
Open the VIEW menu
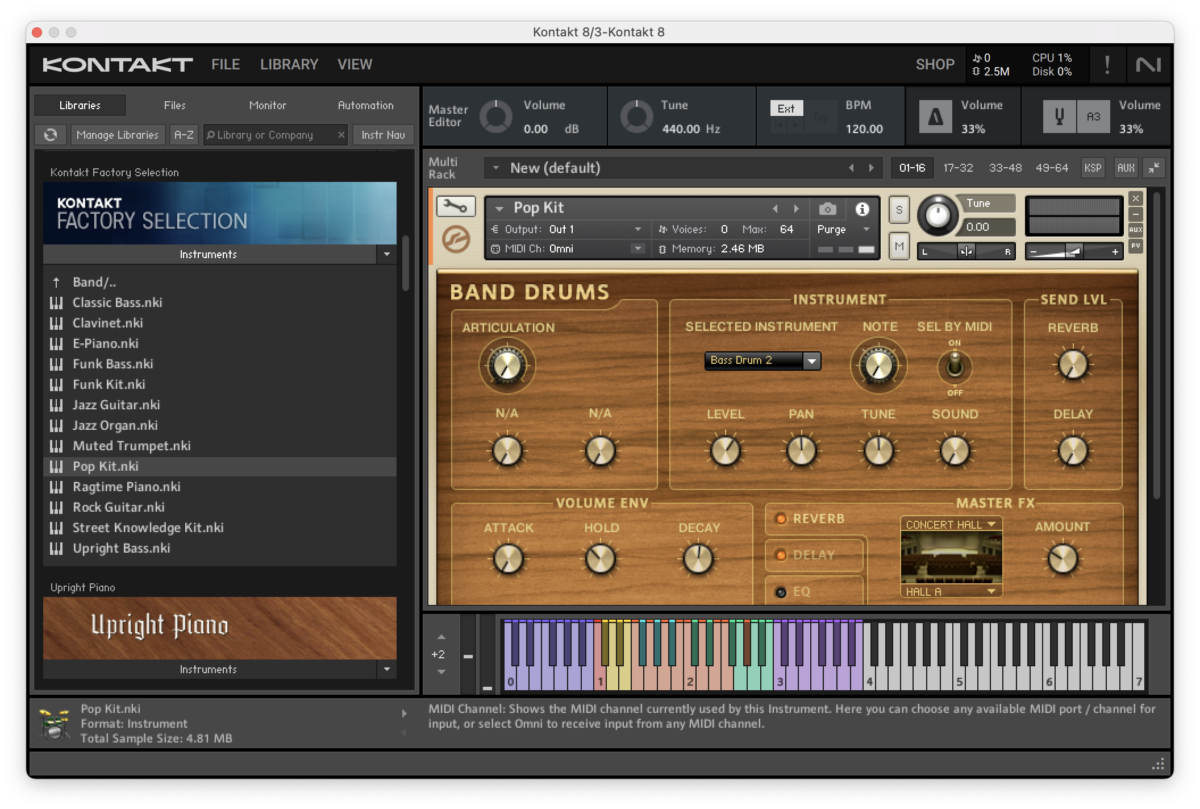click(x=354, y=64)
